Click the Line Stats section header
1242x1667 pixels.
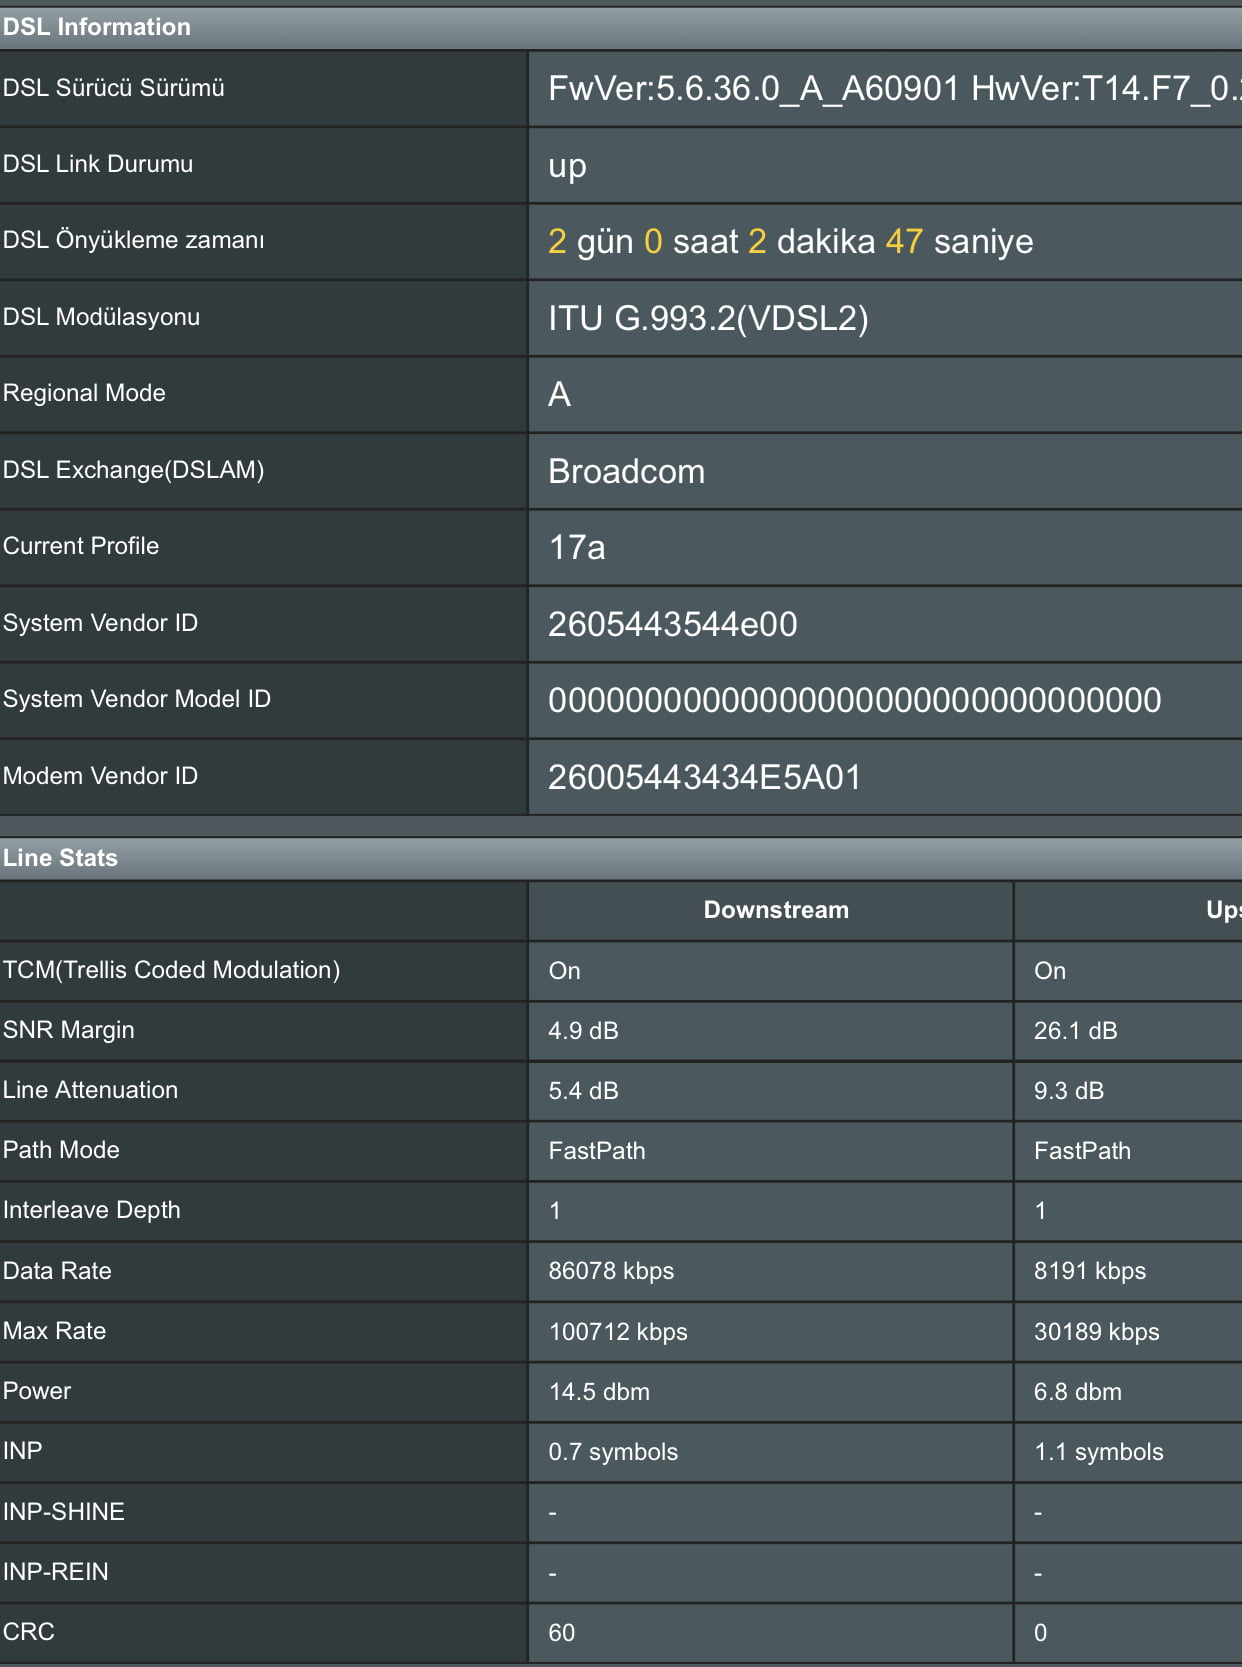[x=60, y=858]
